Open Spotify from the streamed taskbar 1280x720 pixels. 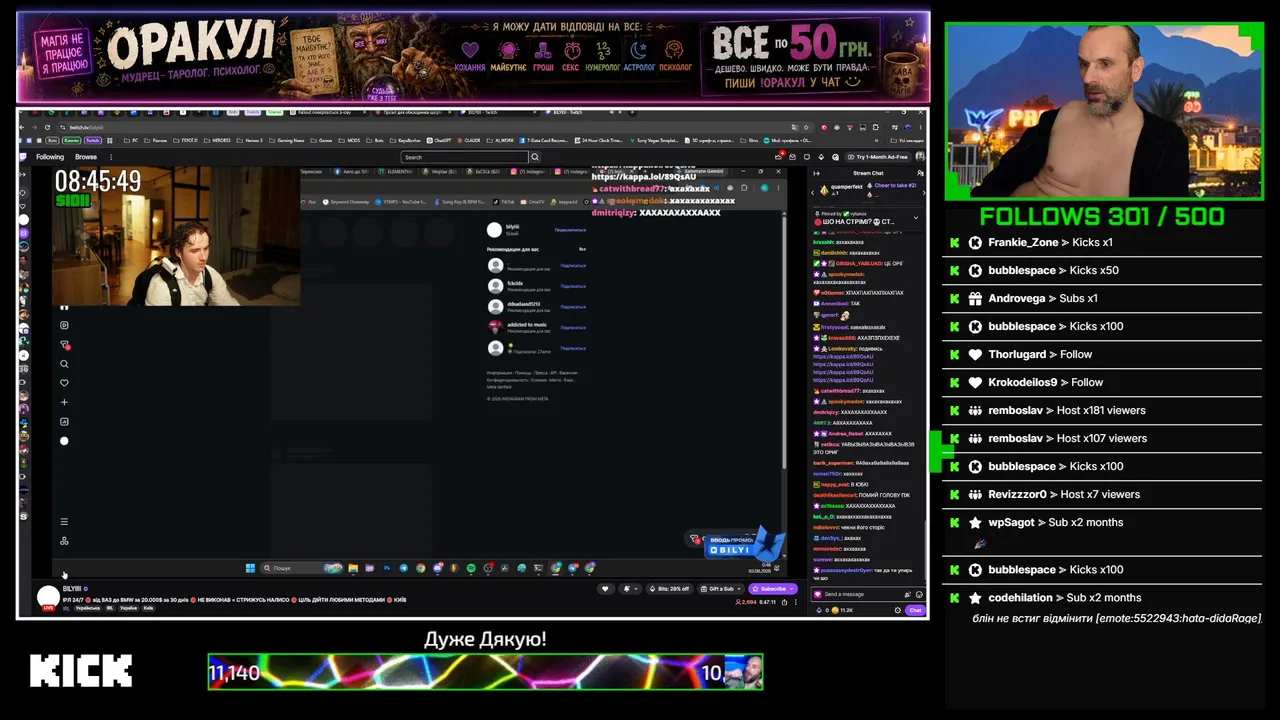click(471, 568)
